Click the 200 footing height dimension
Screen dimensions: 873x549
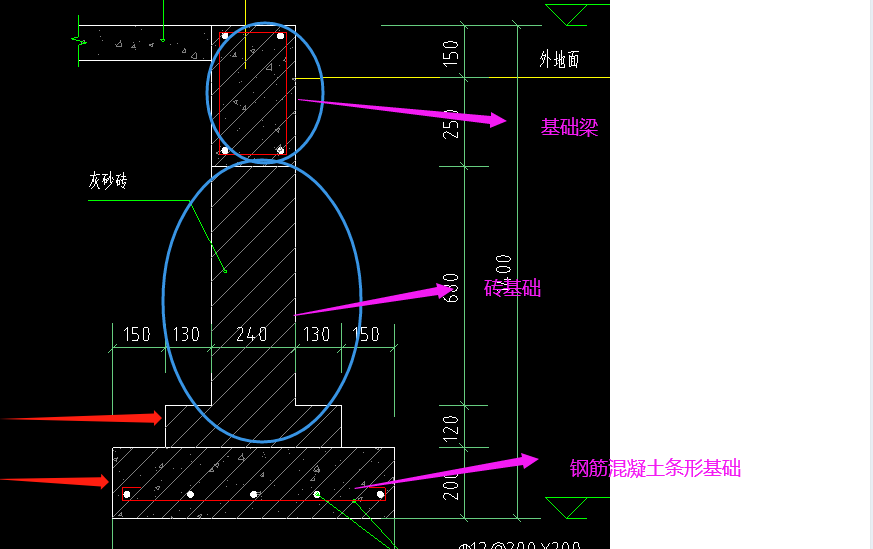click(451, 486)
